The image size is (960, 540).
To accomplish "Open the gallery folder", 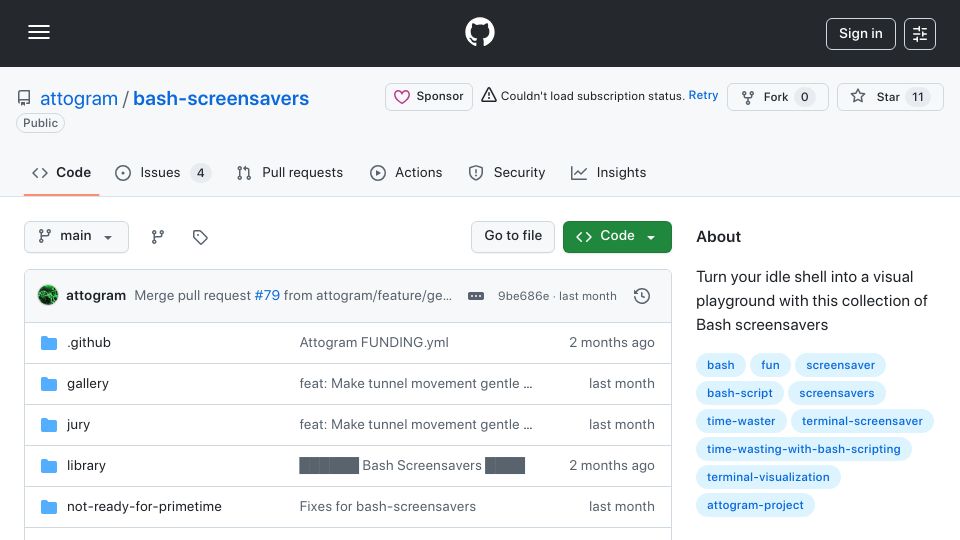I will [x=88, y=383].
